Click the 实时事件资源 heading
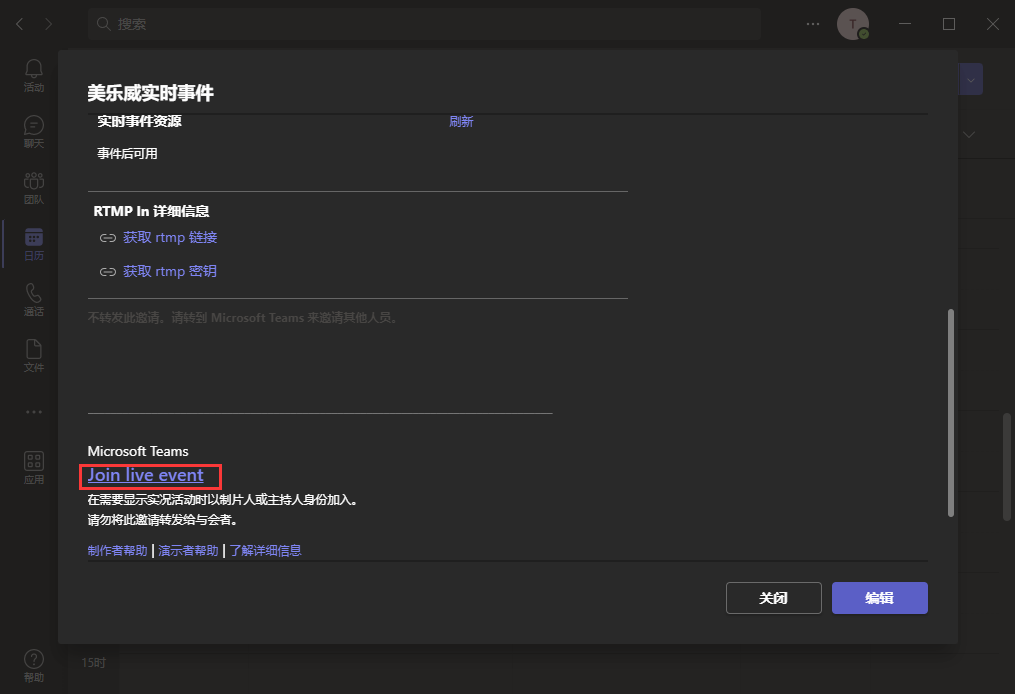1015x694 pixels. coord(139,122)
